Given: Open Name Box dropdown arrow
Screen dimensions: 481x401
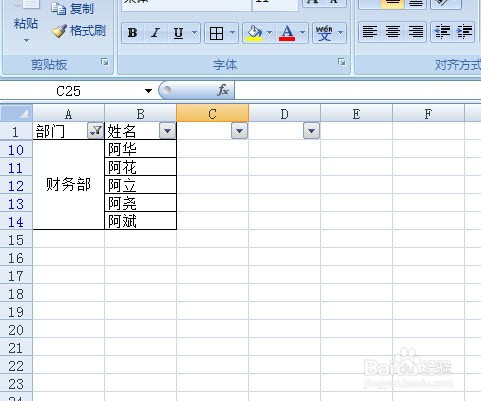Looking at the screenshot, I should pos(148,91).
